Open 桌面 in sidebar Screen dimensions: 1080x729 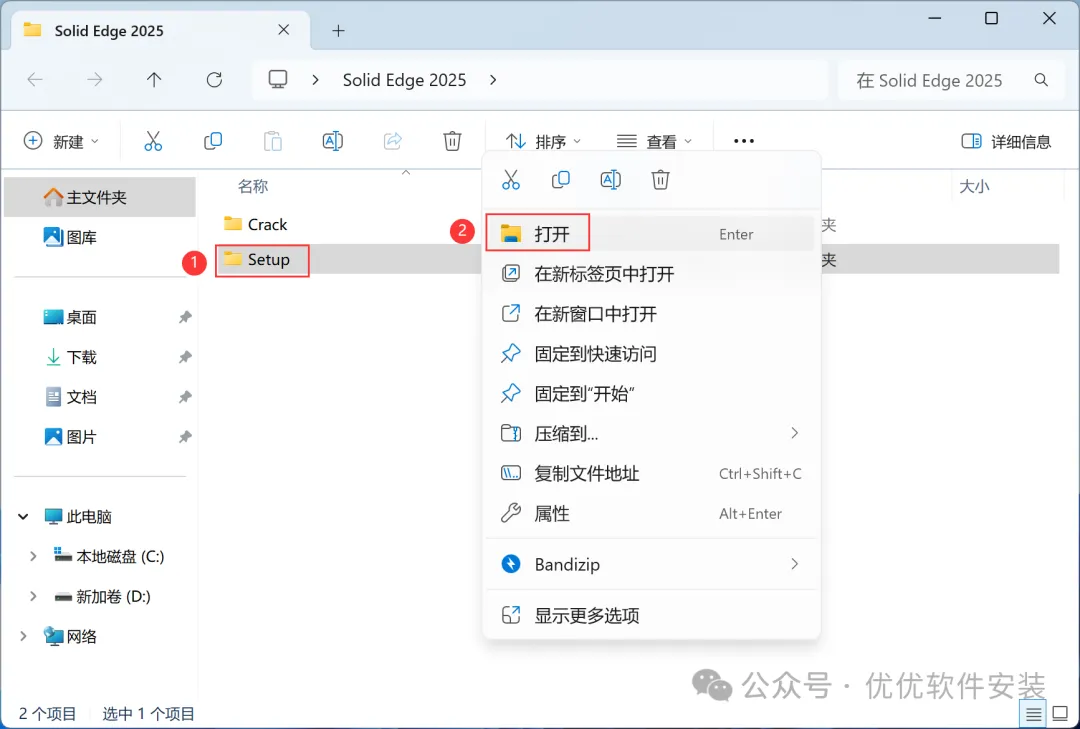[x=70, y=317]
